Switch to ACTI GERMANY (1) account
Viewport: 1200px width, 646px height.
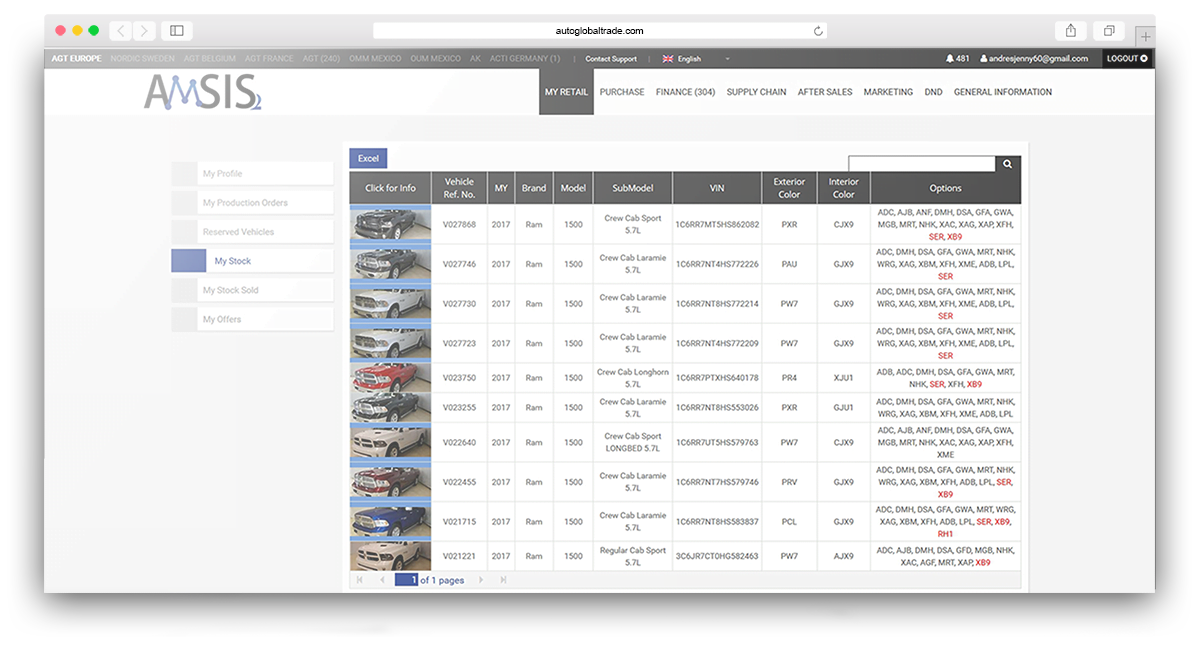coord(525,59)
